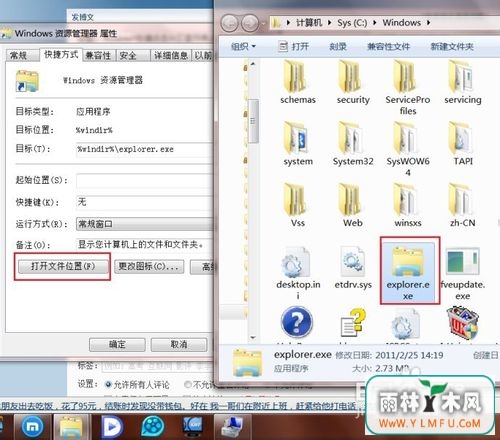
Task: Open the monitor app icon on taskbar
Action: click(x=193, y=426)
